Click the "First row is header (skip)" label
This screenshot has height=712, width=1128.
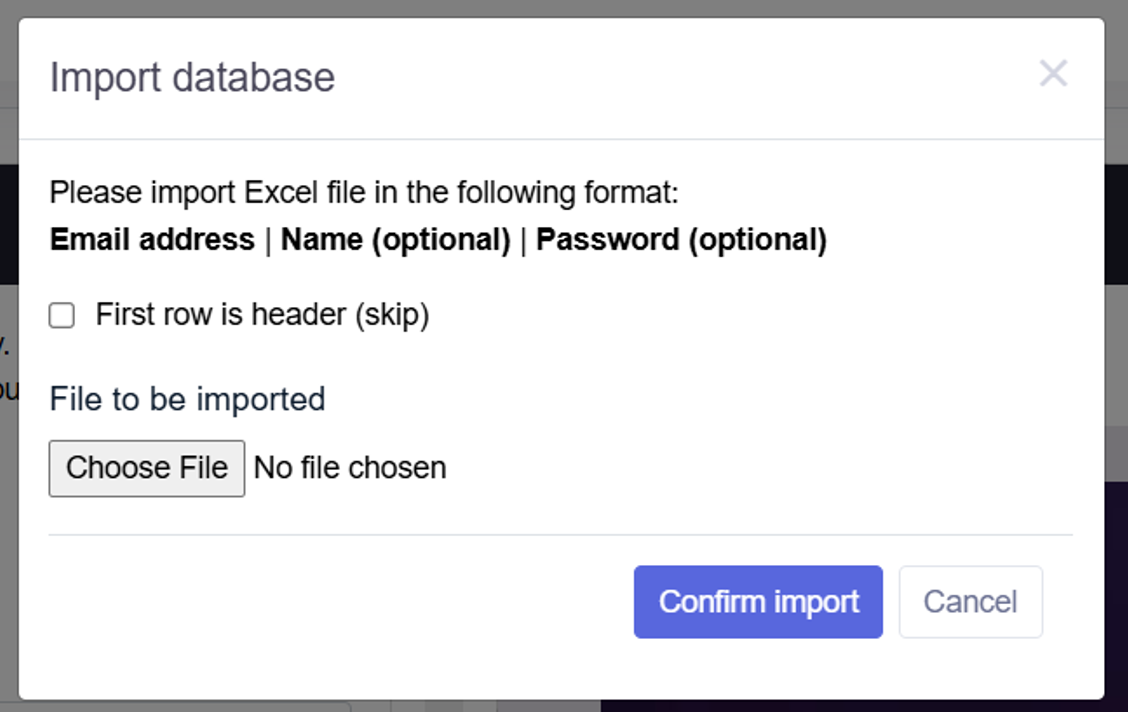click(262, 315)
